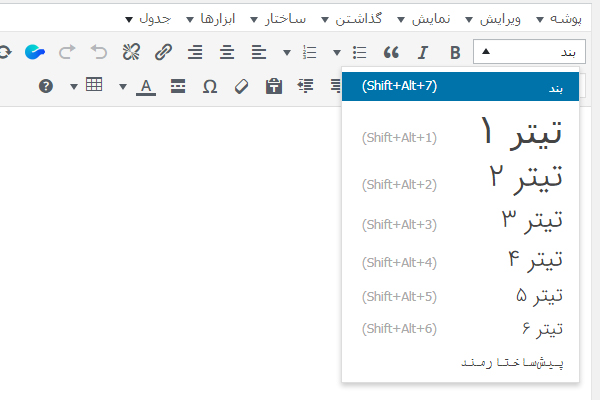Align text to the left
The width and height of the screenshot is (600, 400).
coord(259,52)
